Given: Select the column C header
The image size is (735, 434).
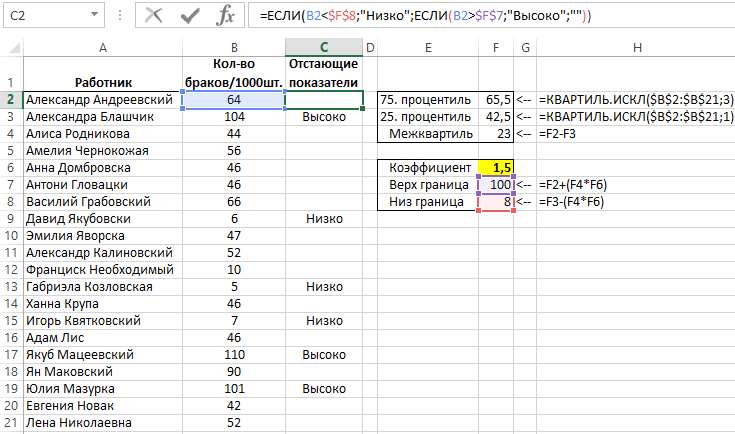Looking at the screenshot, I should pyautogui.click(x=324, y=48).
